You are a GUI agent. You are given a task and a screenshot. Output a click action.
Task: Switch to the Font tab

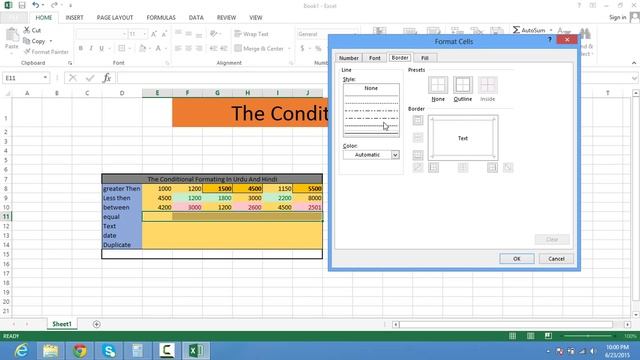375,58
